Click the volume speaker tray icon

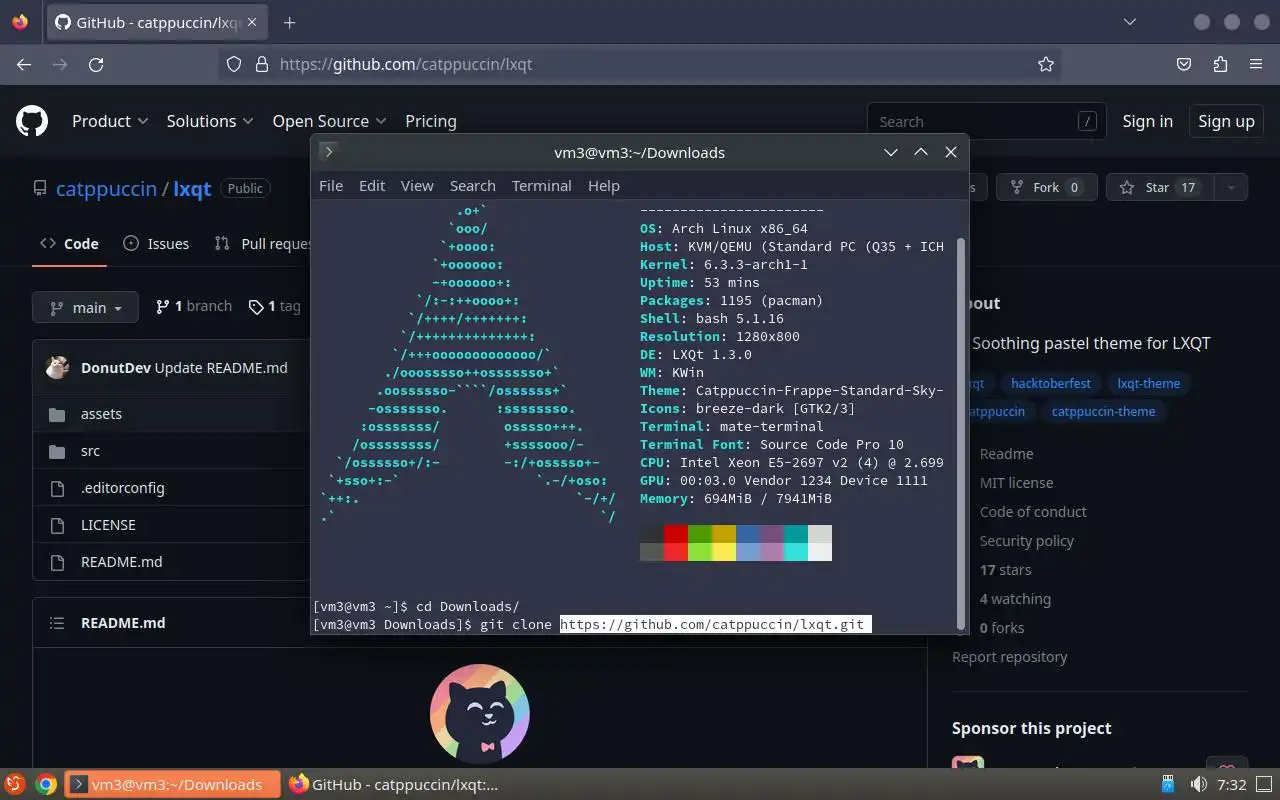point(1198,784)
